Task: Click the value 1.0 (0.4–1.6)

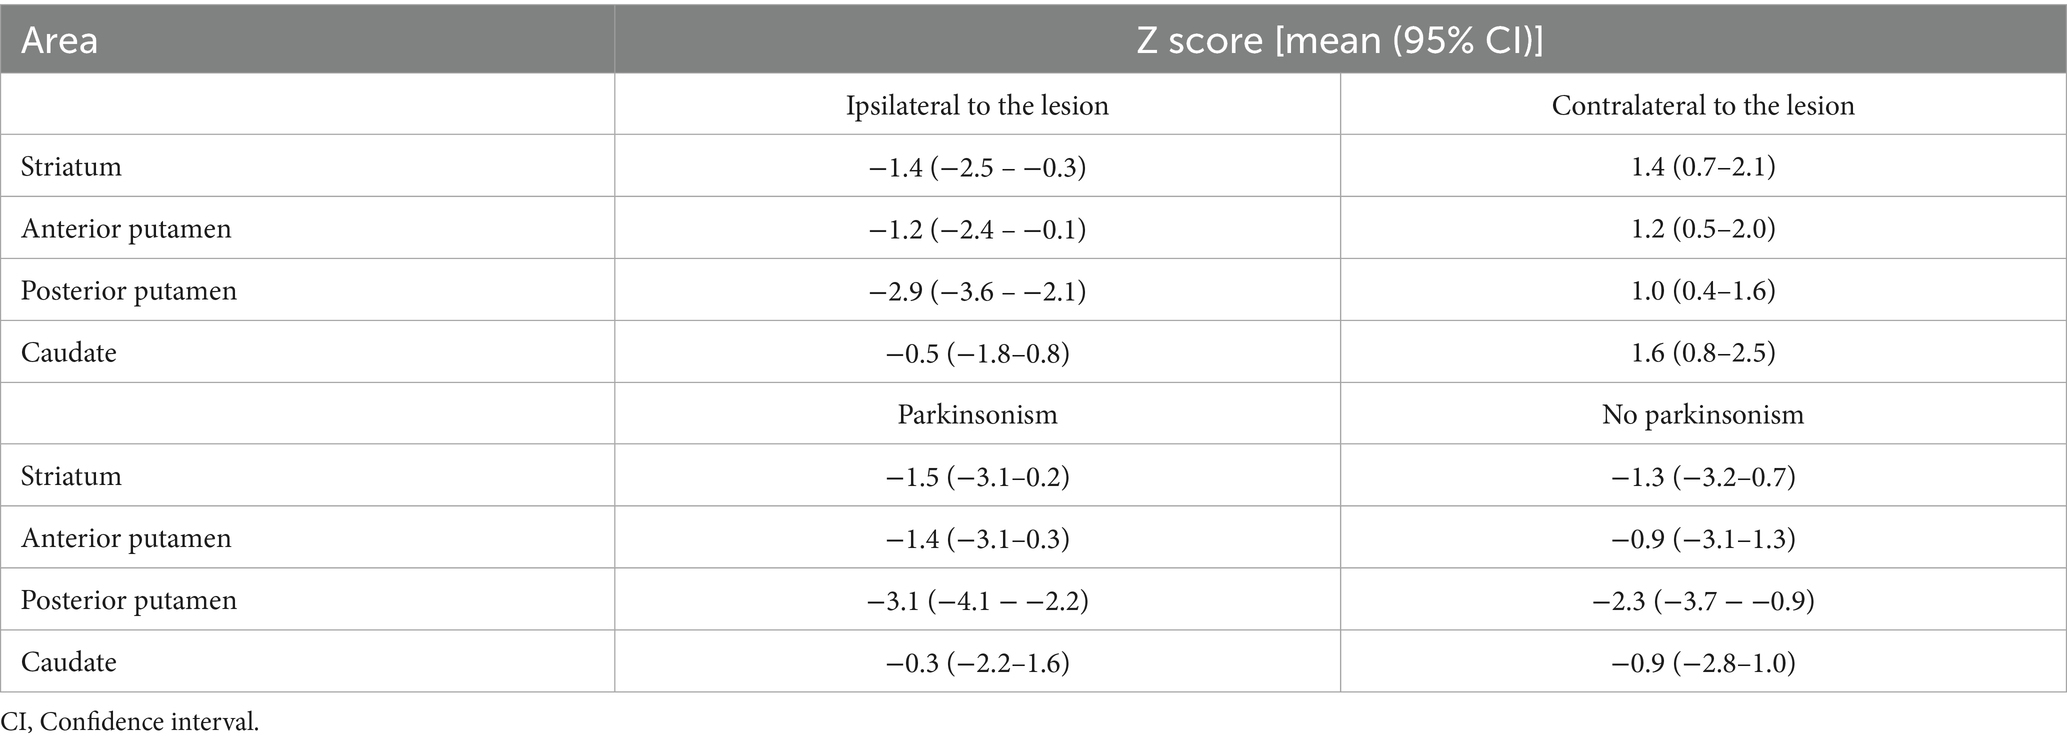Action: click(1702, 291)
